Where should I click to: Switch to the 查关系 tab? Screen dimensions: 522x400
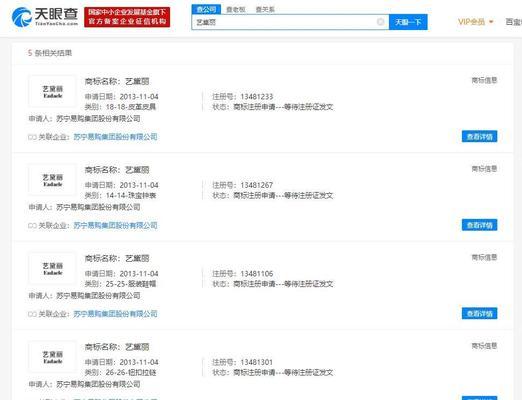[x=265, y=10]
